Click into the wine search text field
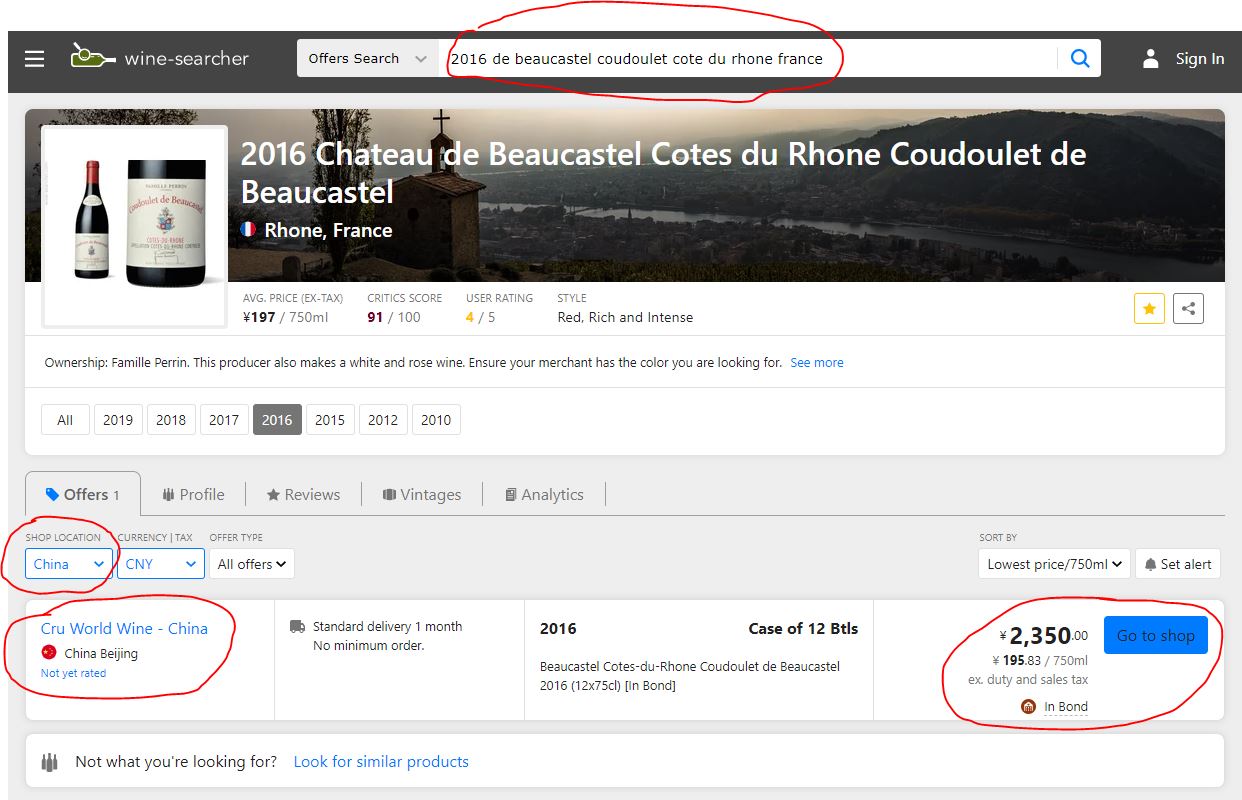Image resolution: width=1242 pixels, height=800 pixels. coord(745,58)
